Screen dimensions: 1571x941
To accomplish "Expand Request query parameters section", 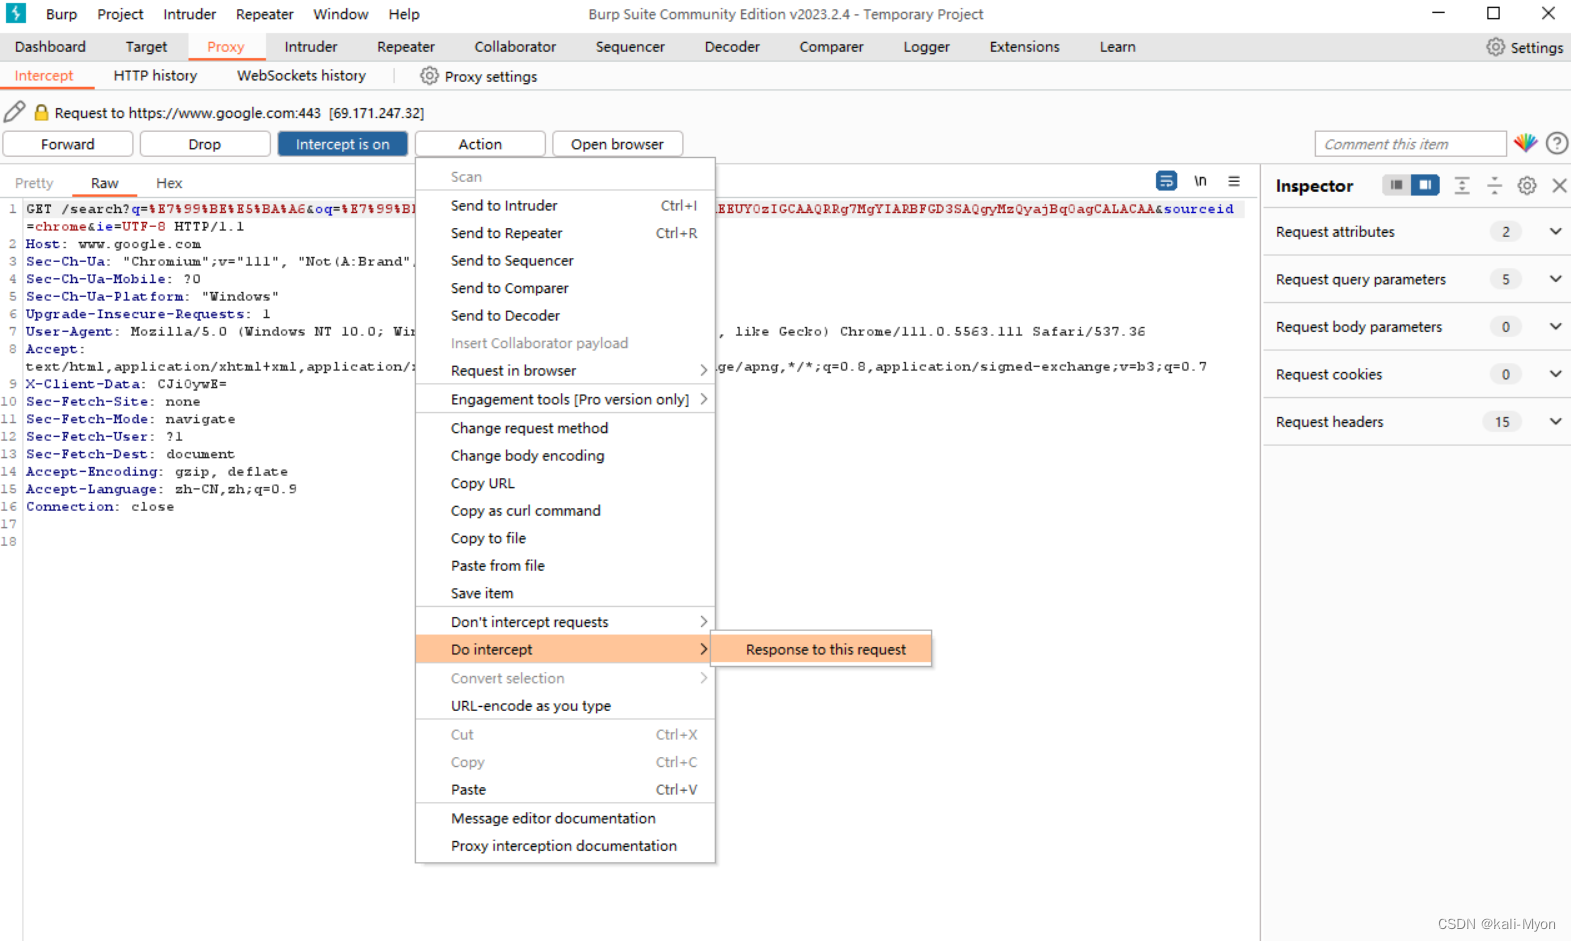I will (1555, 279).
